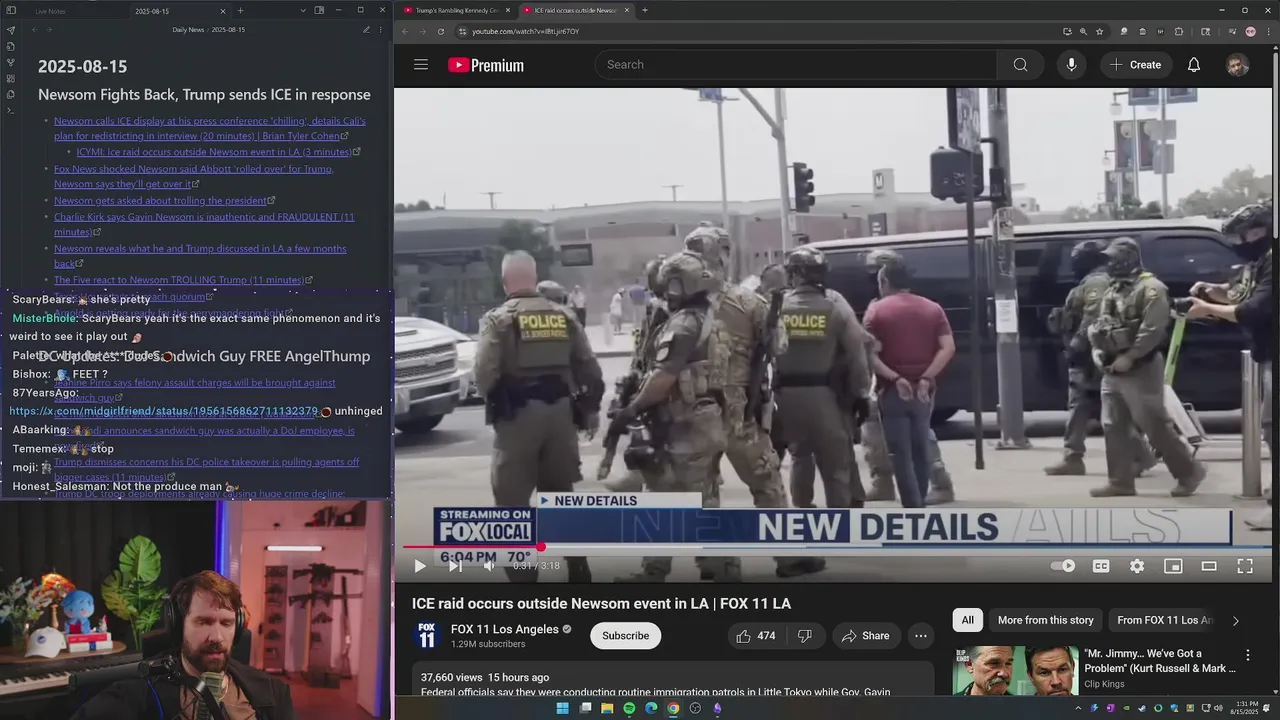This screenshot has height=720, width=1280.
Task: Share the ICE raid video
Action: click(865, 636)
